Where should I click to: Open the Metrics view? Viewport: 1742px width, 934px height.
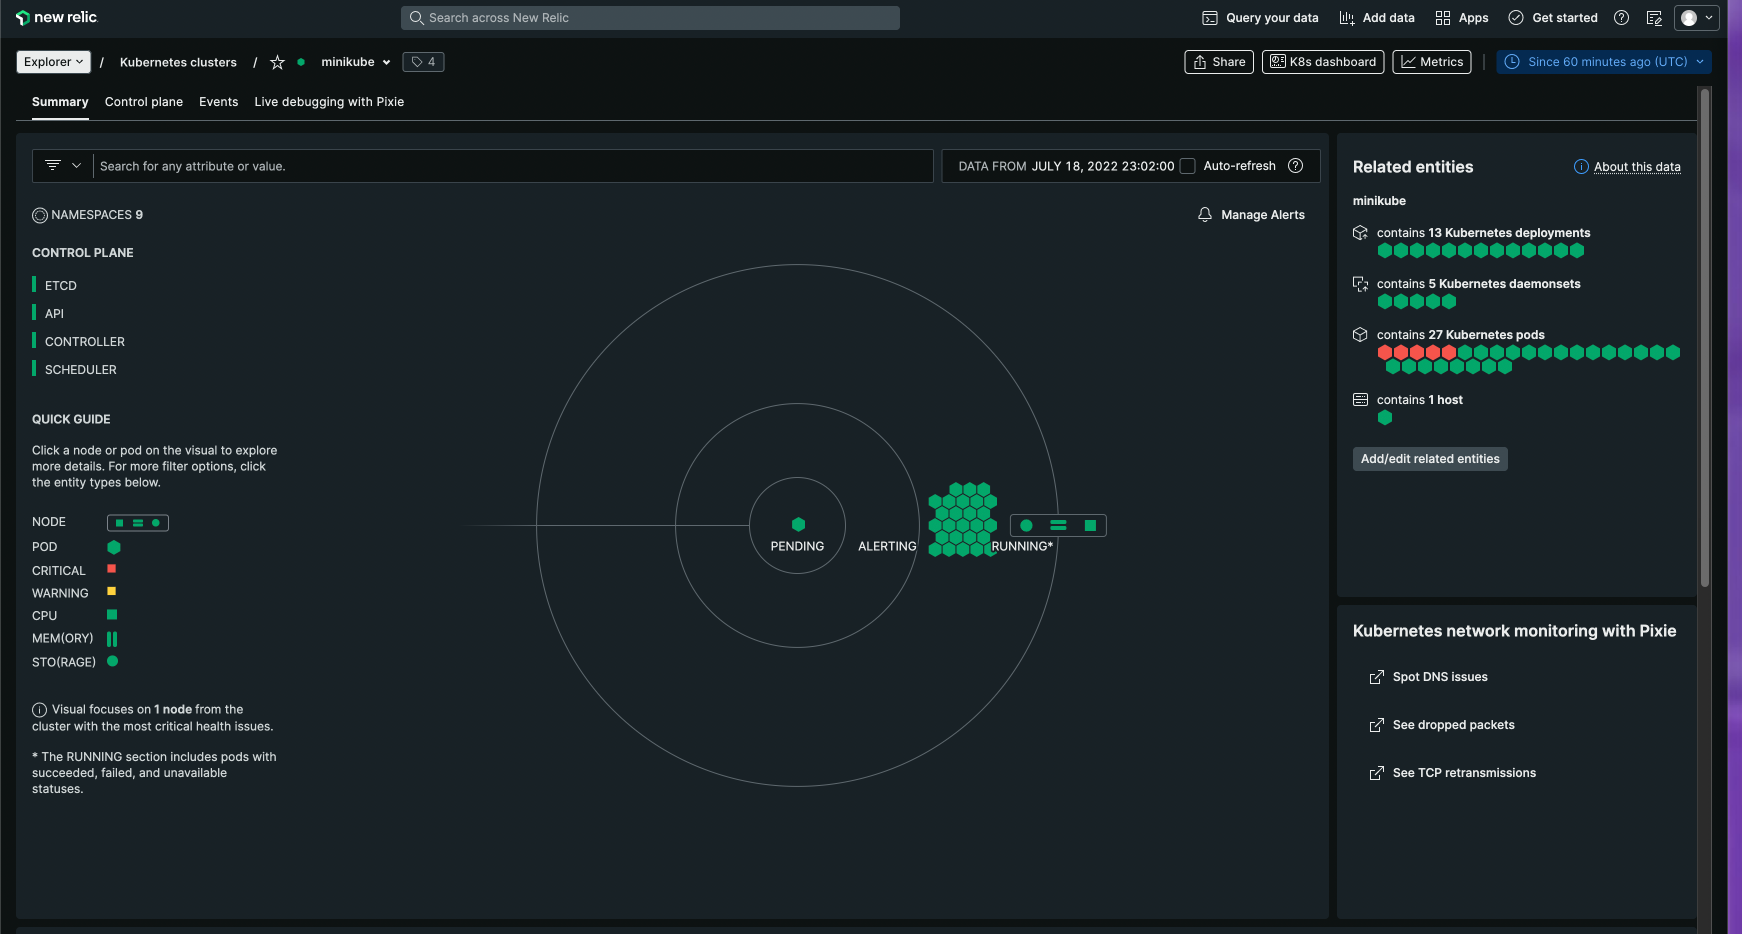1432,62
